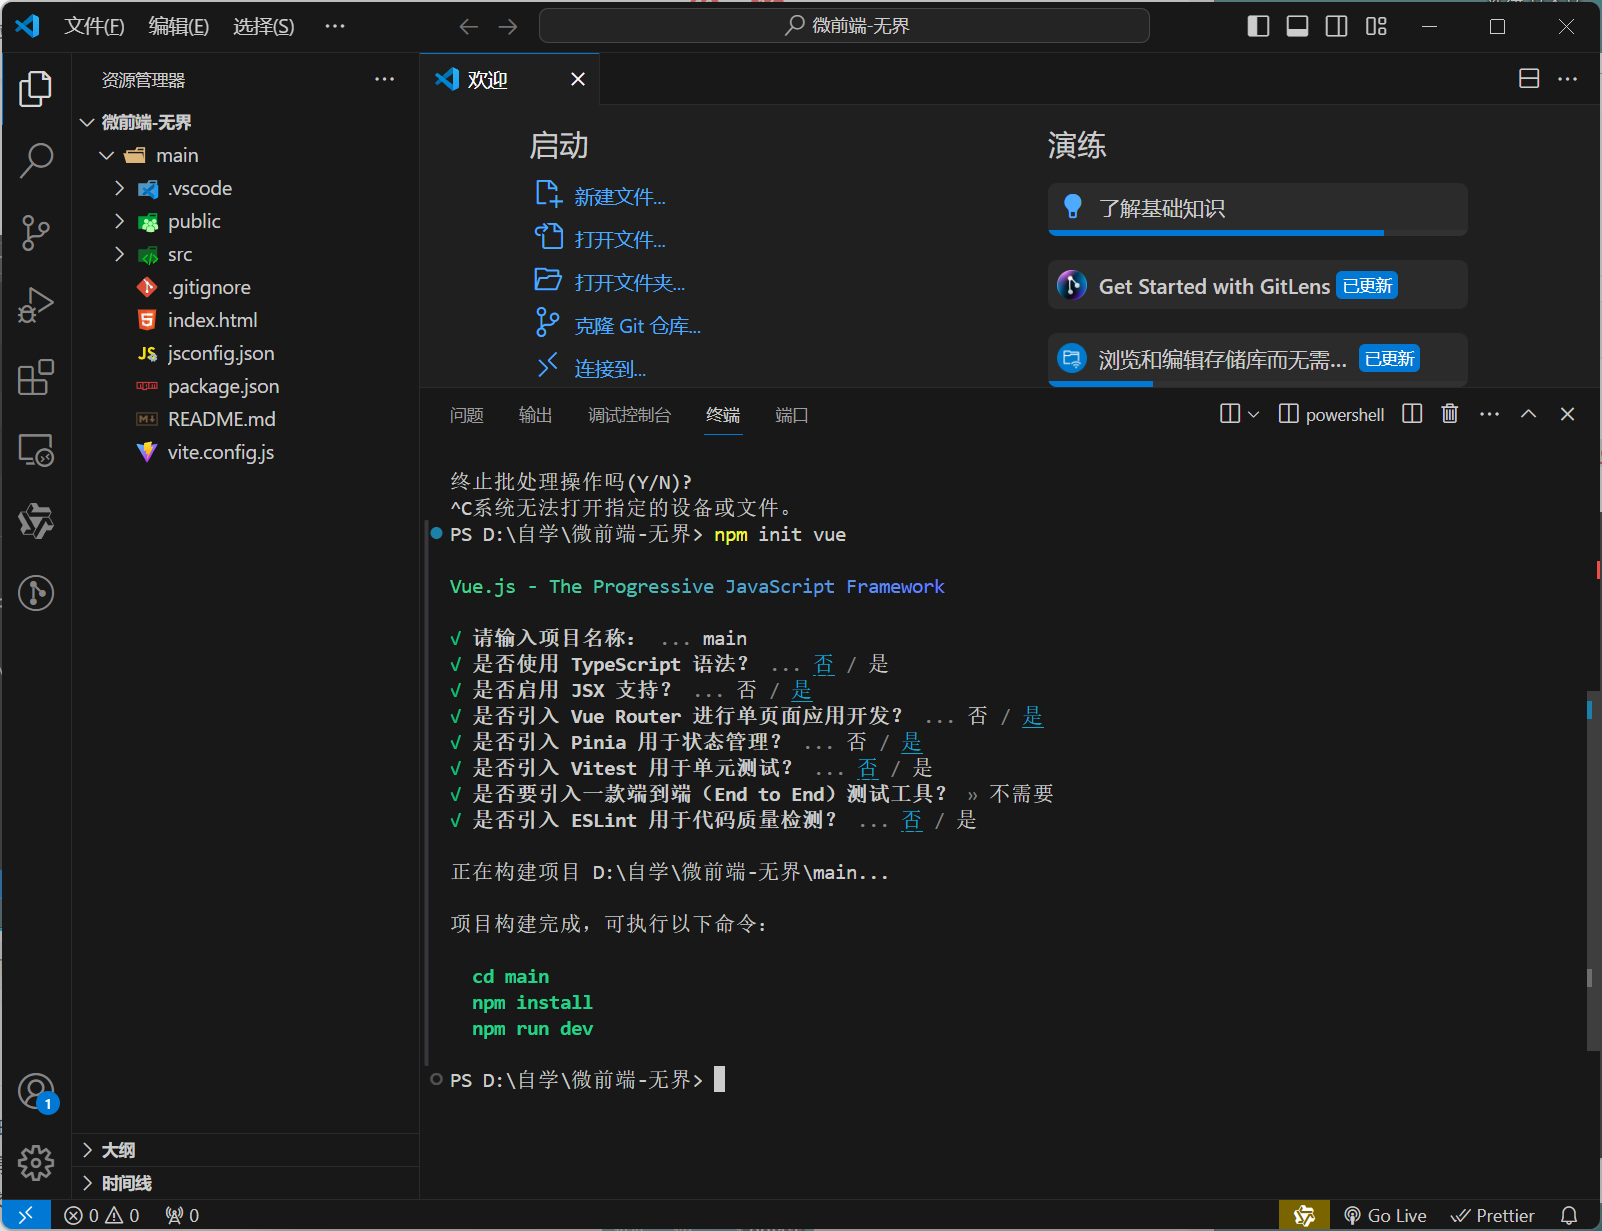Maximize the panel size with chevron

(x=1528, y=414)
